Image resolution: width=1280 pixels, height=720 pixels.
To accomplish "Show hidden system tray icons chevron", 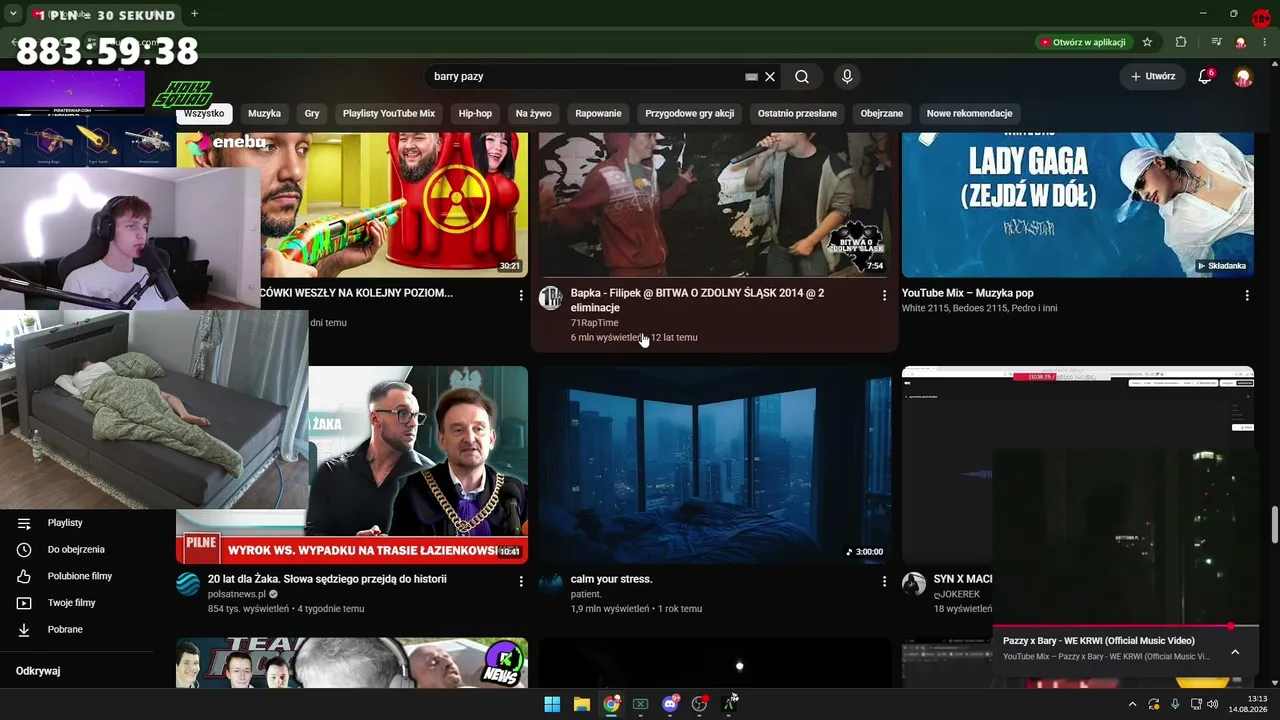I will [x=1132, y=704].
